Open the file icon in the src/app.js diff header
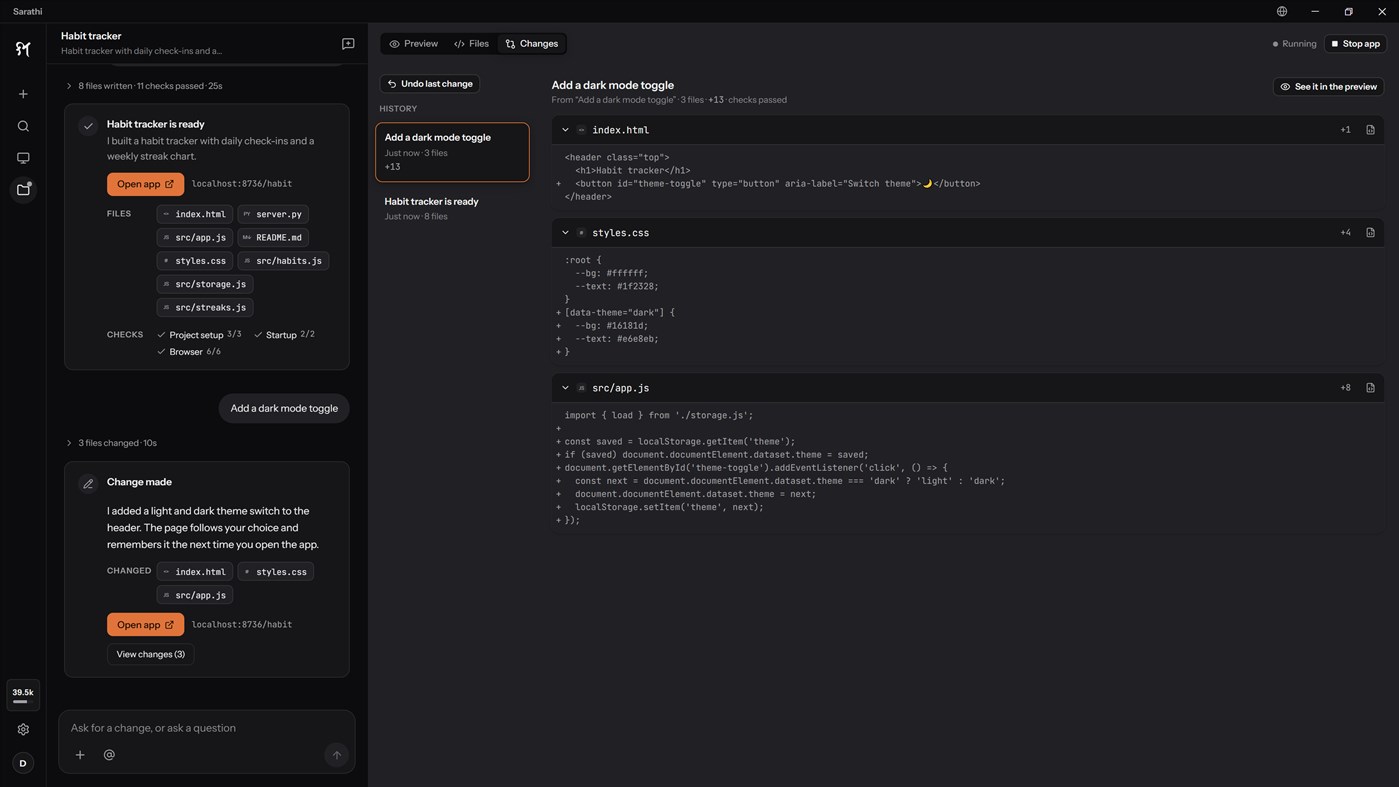Screen dimensions: 1399x787 [x=1370, y=388]
